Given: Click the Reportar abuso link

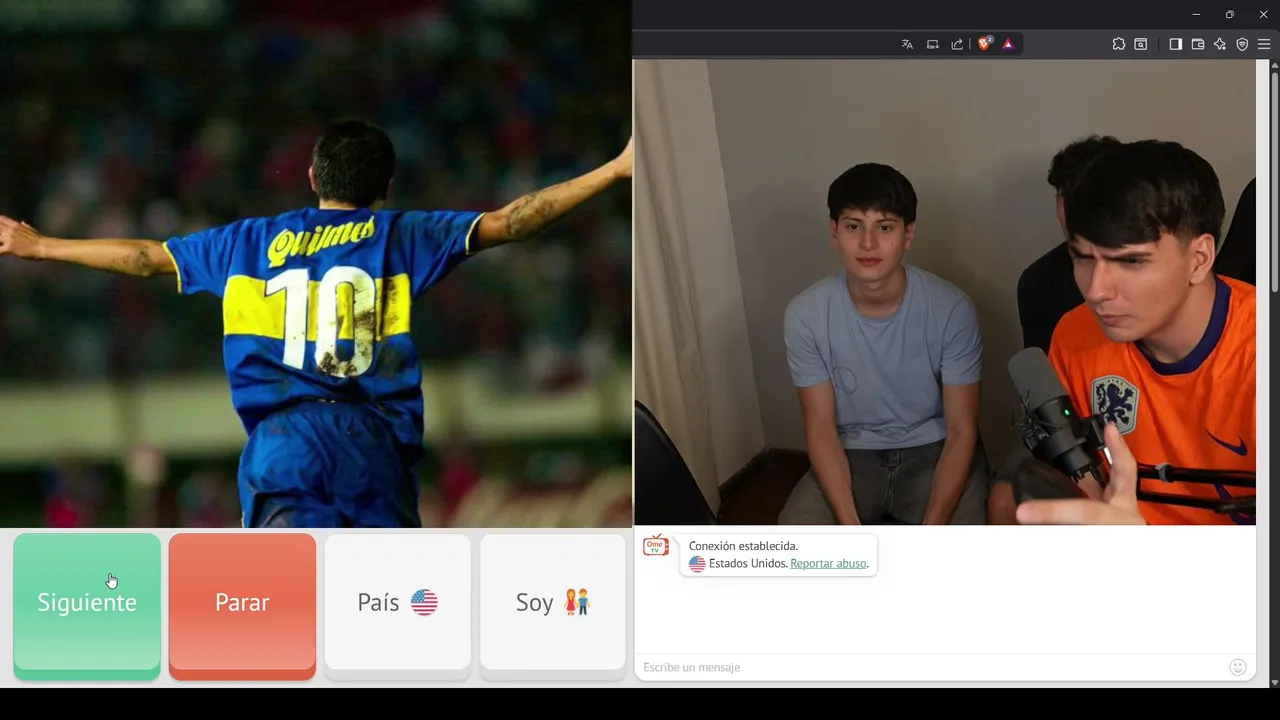Looking at the screenshot, I should pos(828,563).
